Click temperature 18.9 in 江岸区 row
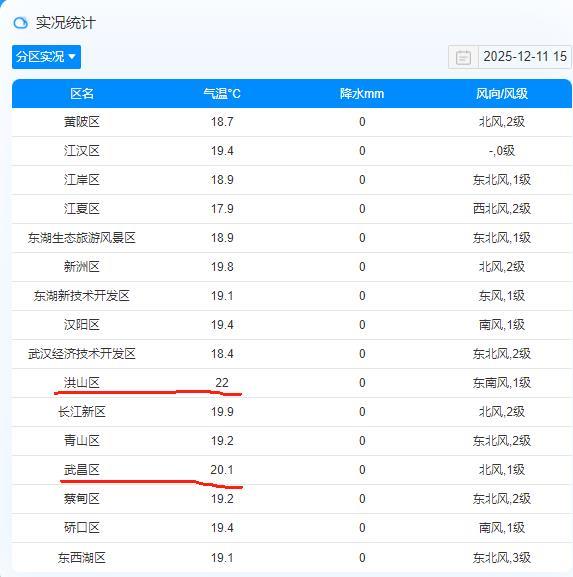The image size is (573, 577). (x=222, y=180)
